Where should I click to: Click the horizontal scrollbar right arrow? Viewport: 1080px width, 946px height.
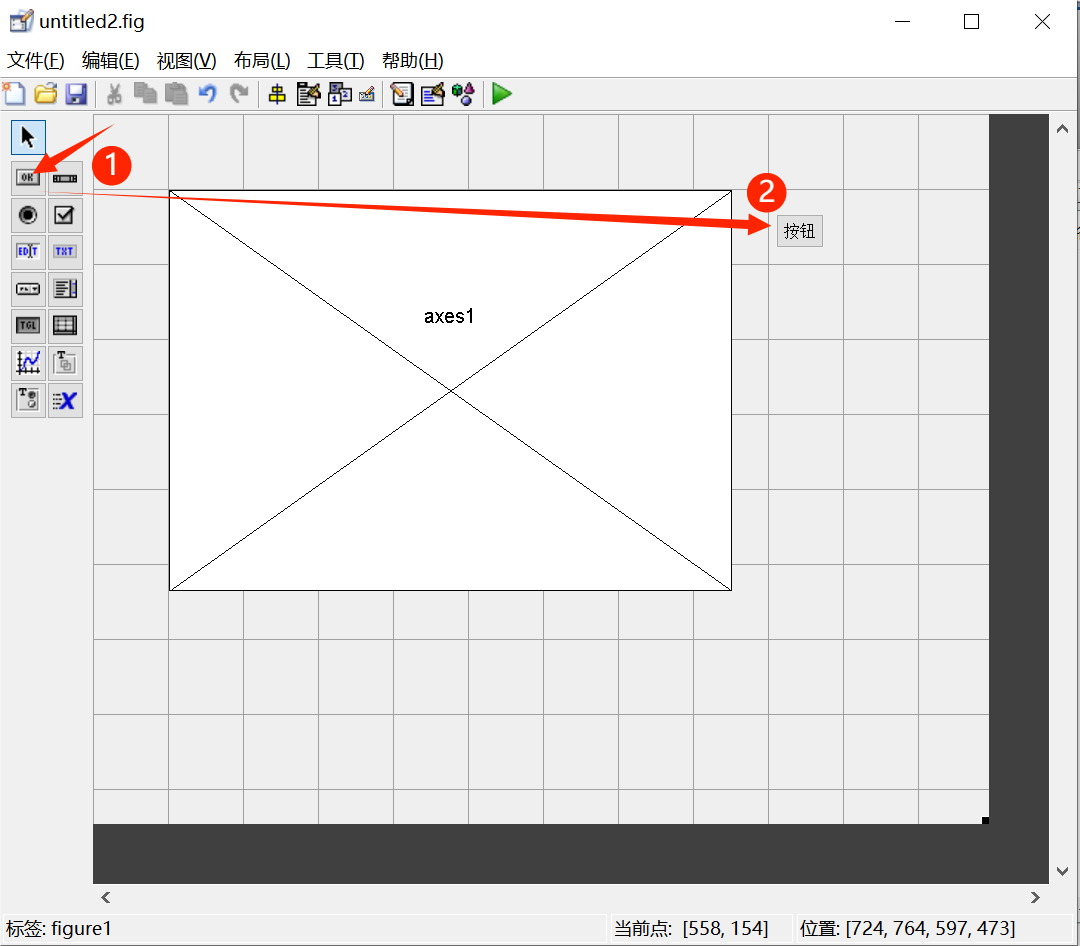pyautogui.click(x=1035, y=897)
